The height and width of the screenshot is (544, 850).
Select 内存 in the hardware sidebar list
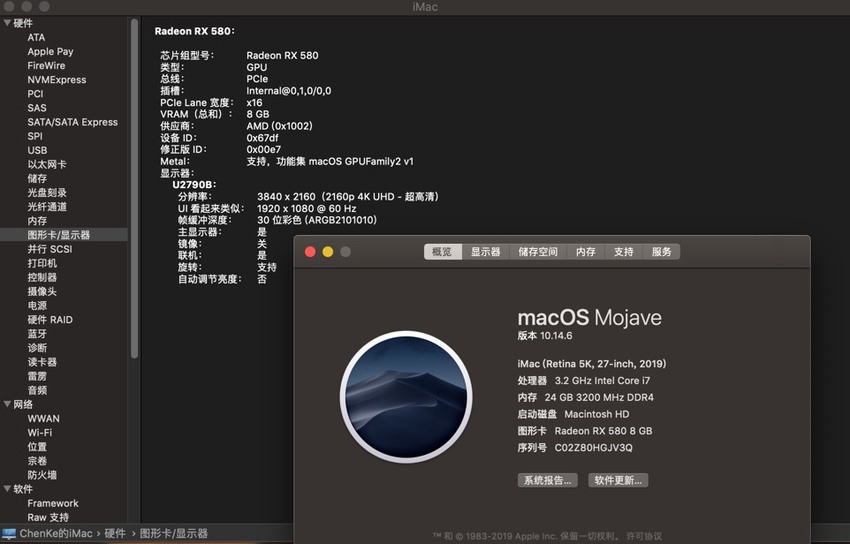tap(37, 221)
